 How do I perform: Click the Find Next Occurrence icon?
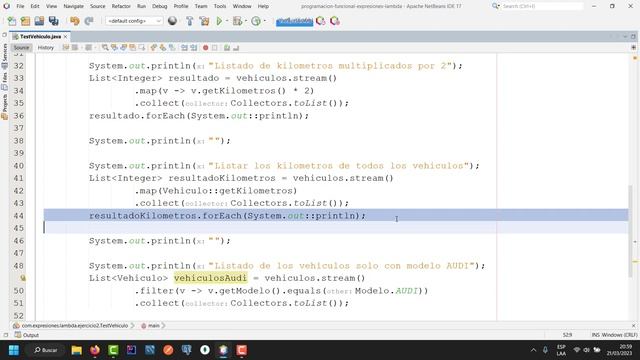pos(124,48)
